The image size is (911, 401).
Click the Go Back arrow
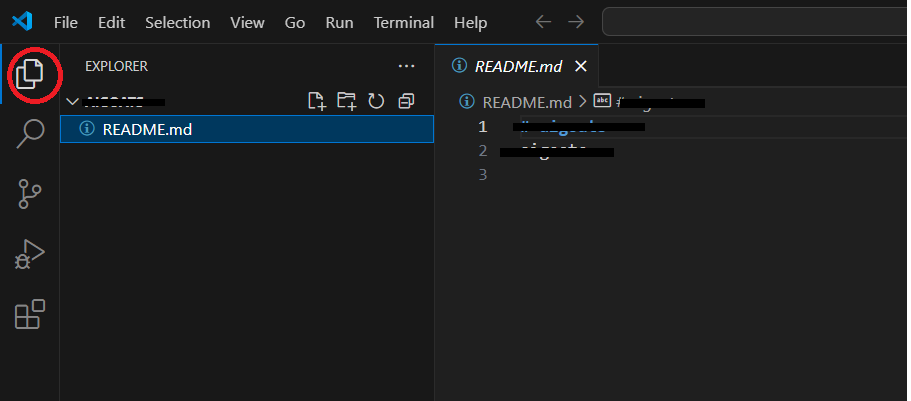pos(543,22)
